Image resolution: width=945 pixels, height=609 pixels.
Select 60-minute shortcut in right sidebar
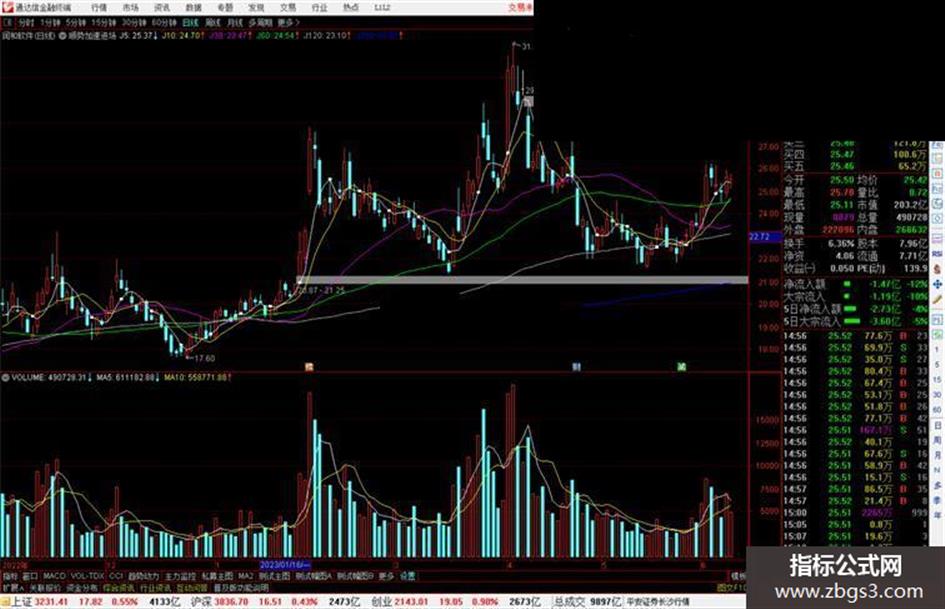(x=937, y=410)
